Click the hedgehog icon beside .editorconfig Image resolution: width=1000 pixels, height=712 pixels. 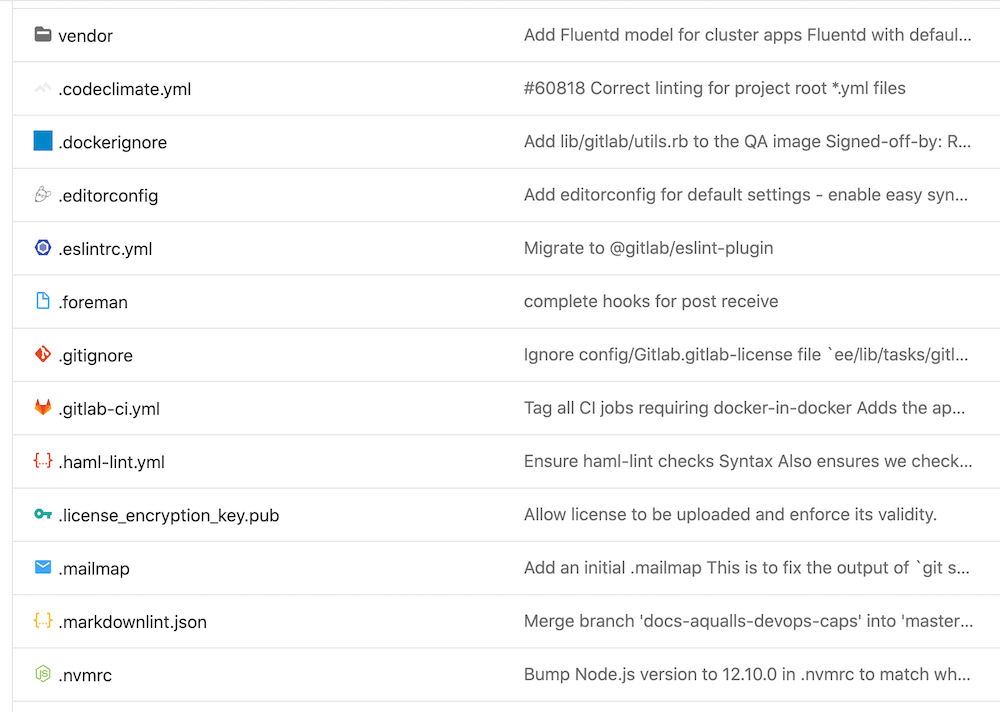(42, 195)
